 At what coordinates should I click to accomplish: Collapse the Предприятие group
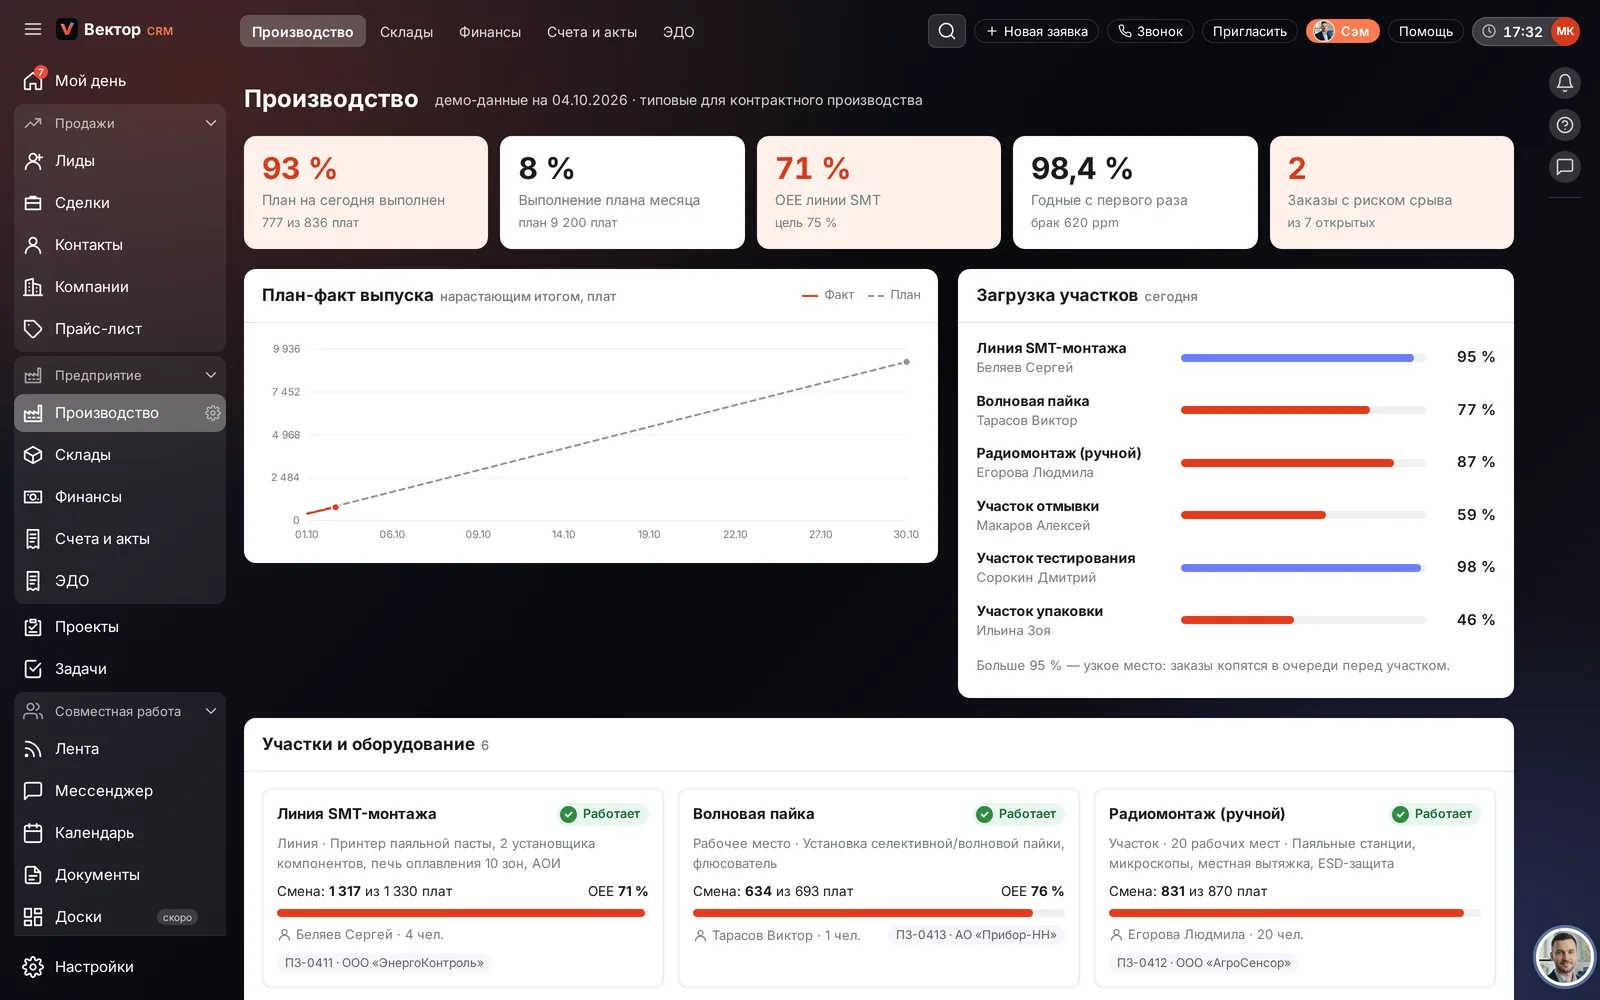tap(120, 375)
